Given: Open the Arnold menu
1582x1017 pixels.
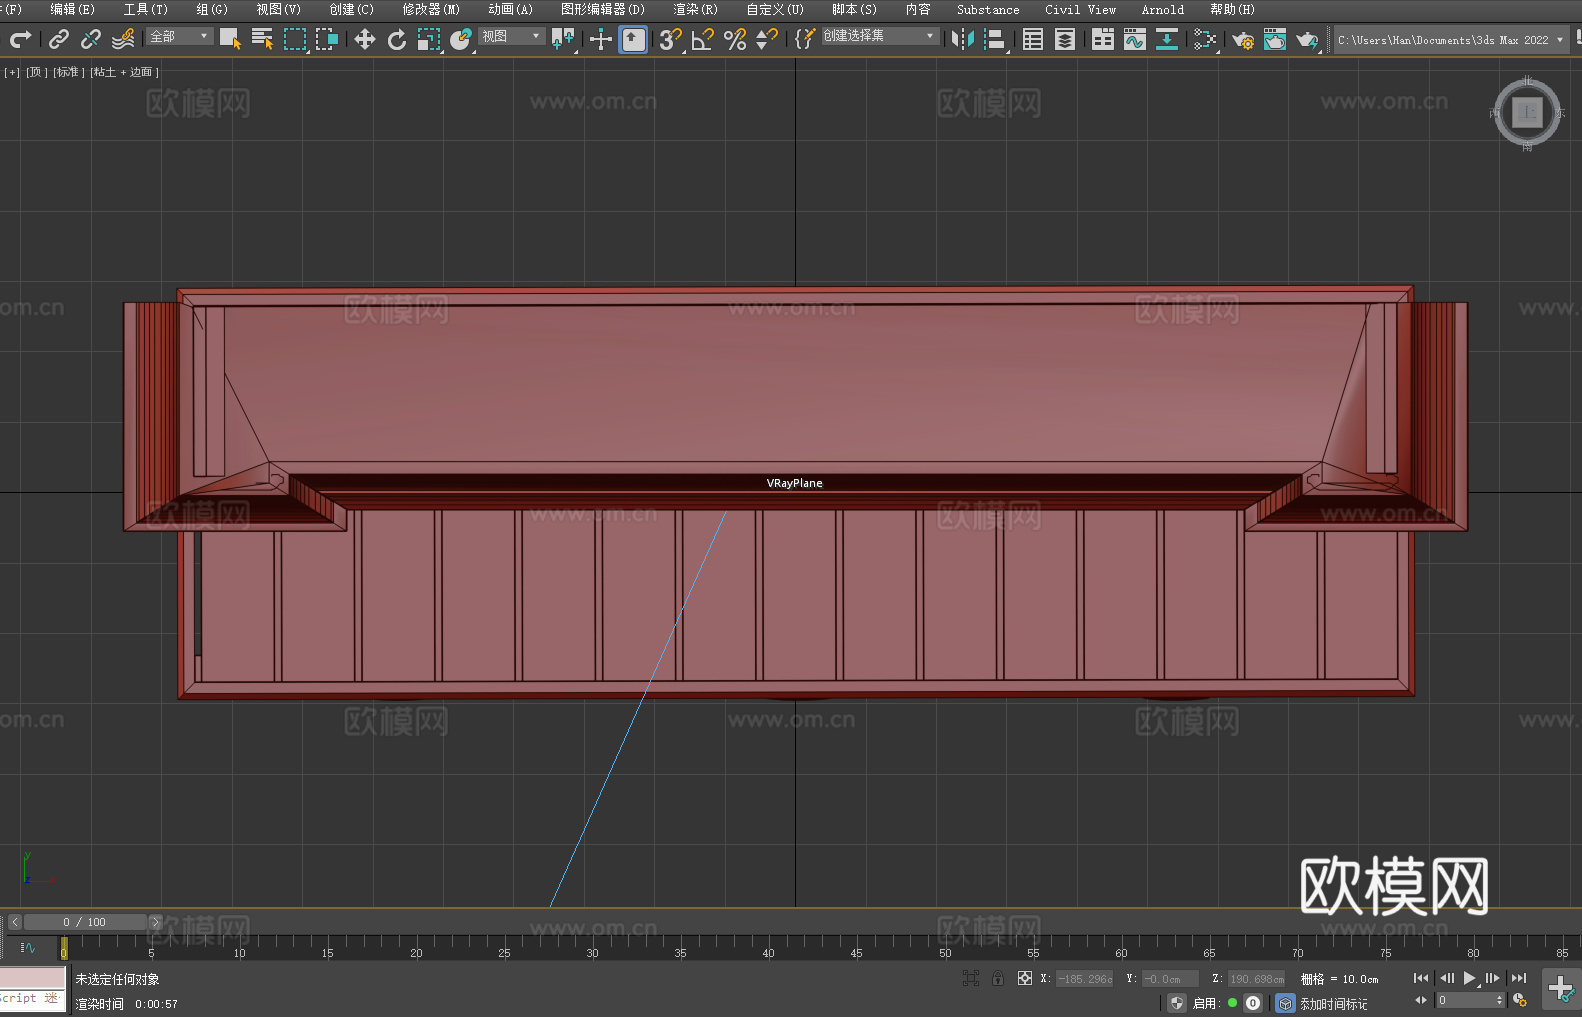Looking at the screenshot, I should 1162,9.
